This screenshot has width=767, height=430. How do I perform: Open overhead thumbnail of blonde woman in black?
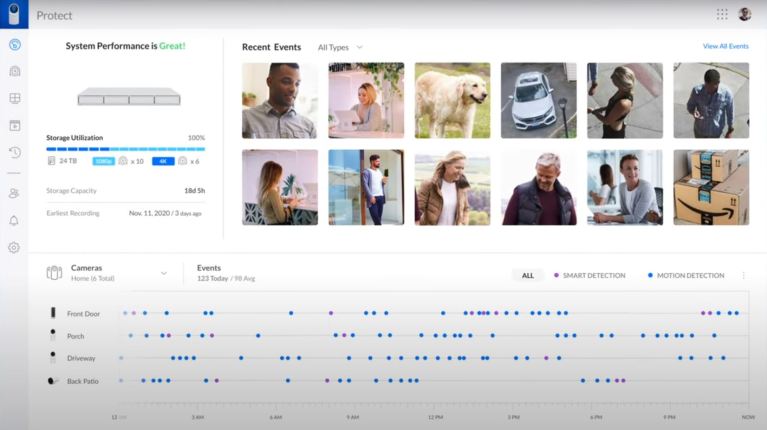click(x=625, y=100)
